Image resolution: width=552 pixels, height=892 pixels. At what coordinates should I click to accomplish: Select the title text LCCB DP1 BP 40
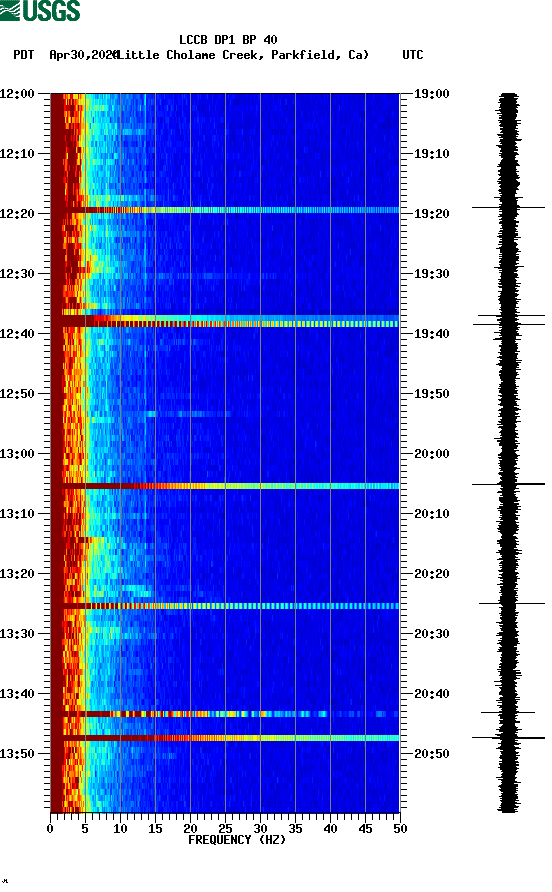click(228, 40)
